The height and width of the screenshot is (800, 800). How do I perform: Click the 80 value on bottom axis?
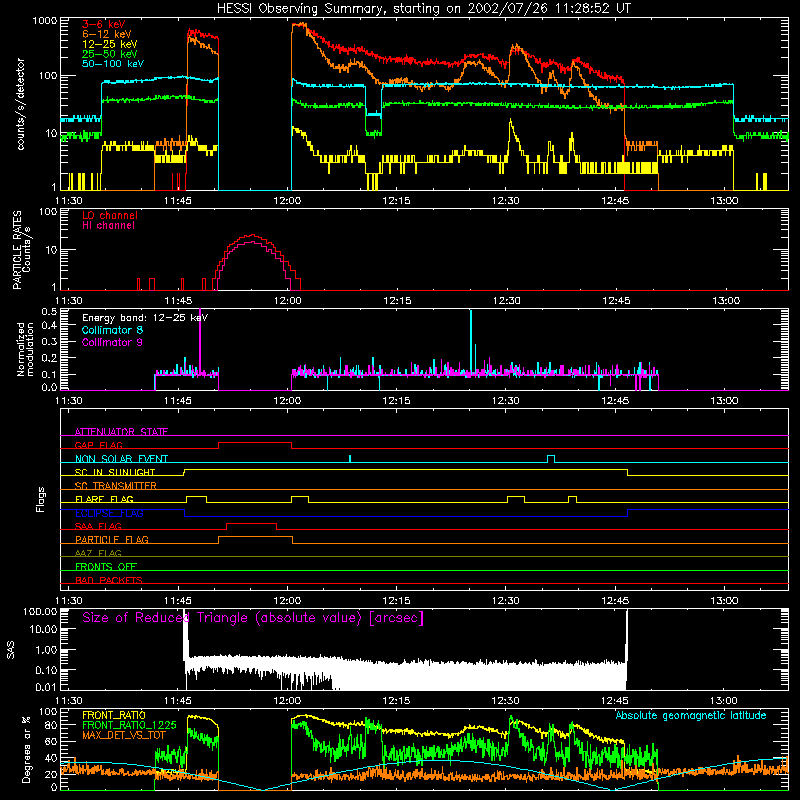point(51,725)
